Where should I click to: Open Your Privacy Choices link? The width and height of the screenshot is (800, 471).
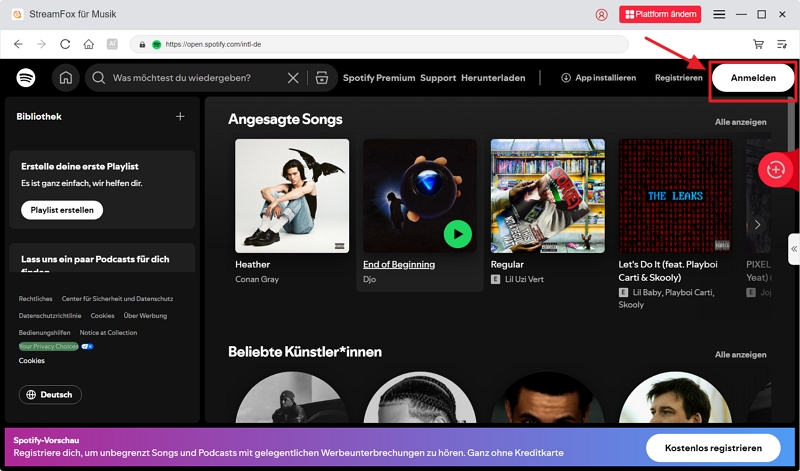48,346
